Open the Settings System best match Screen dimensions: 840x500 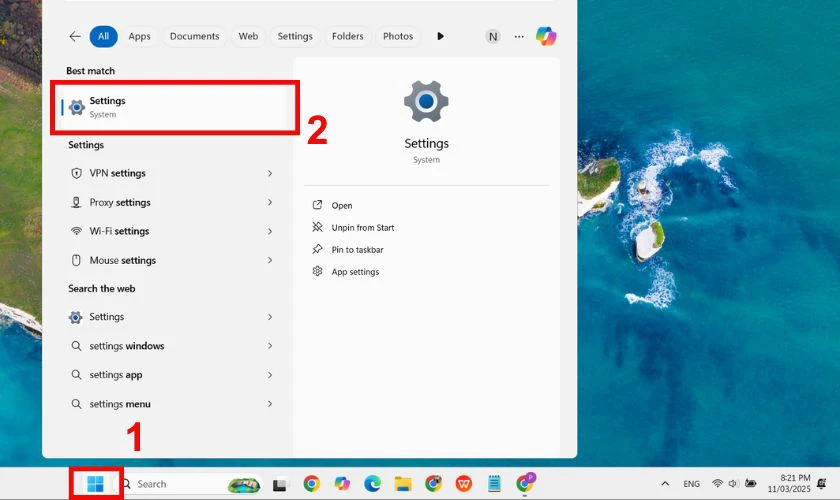[175, 107]
